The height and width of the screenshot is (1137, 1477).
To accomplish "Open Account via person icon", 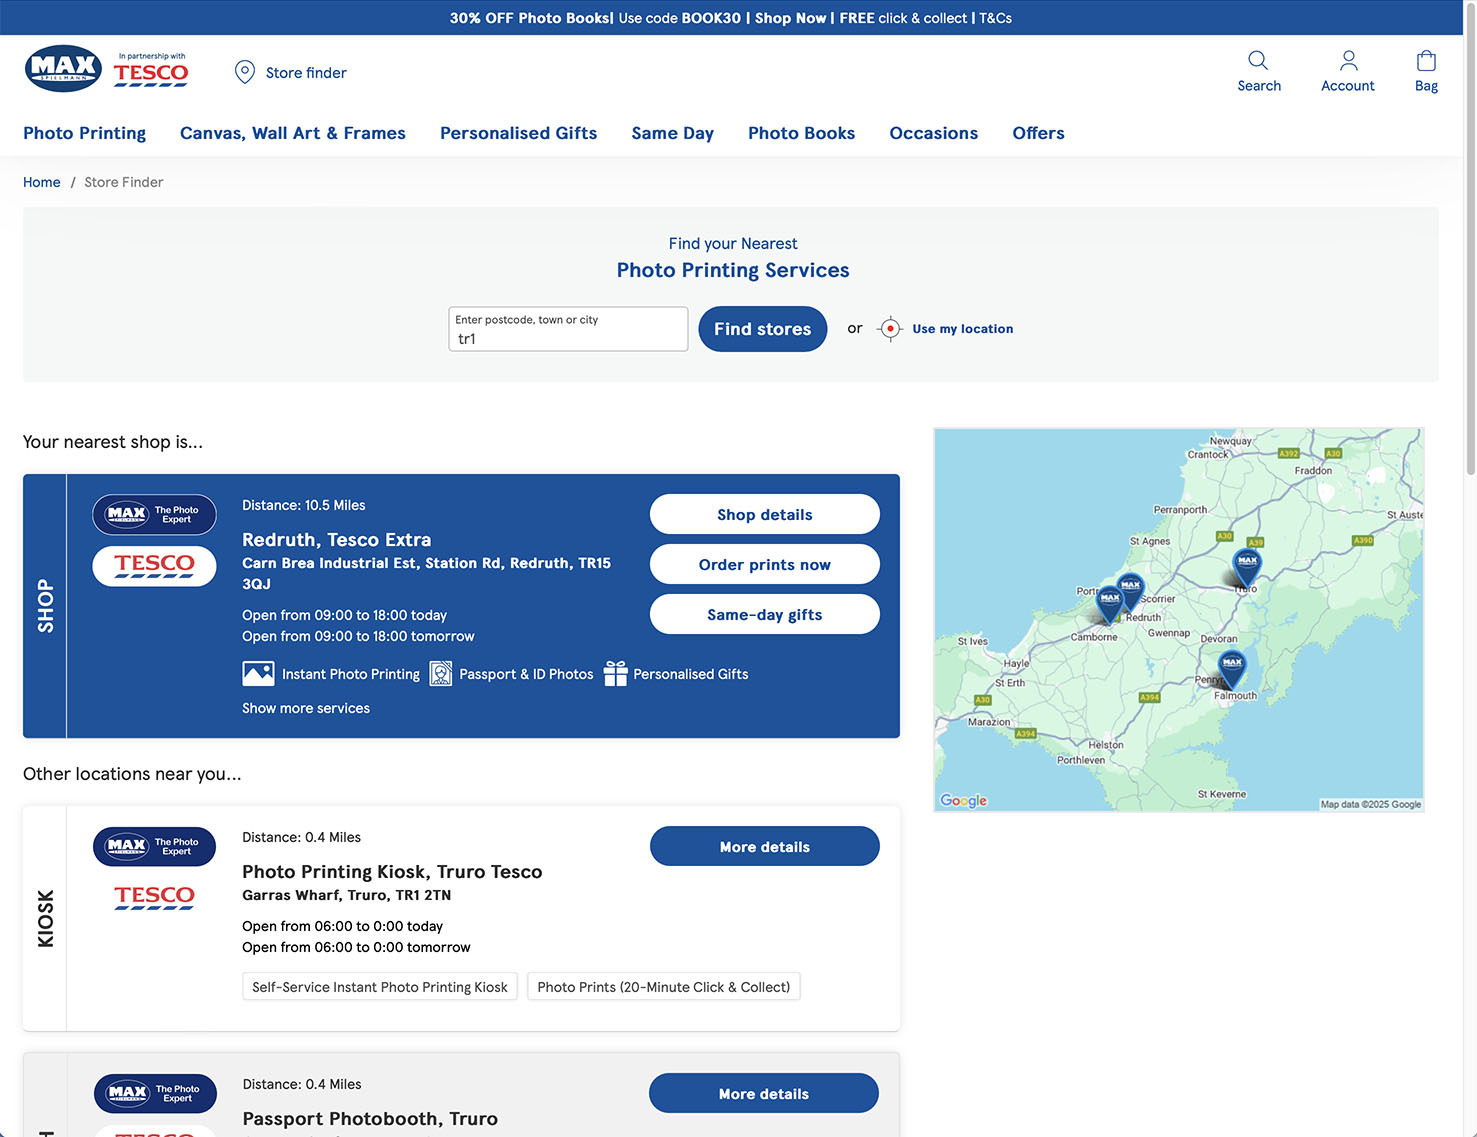I will coord(1348,60).
